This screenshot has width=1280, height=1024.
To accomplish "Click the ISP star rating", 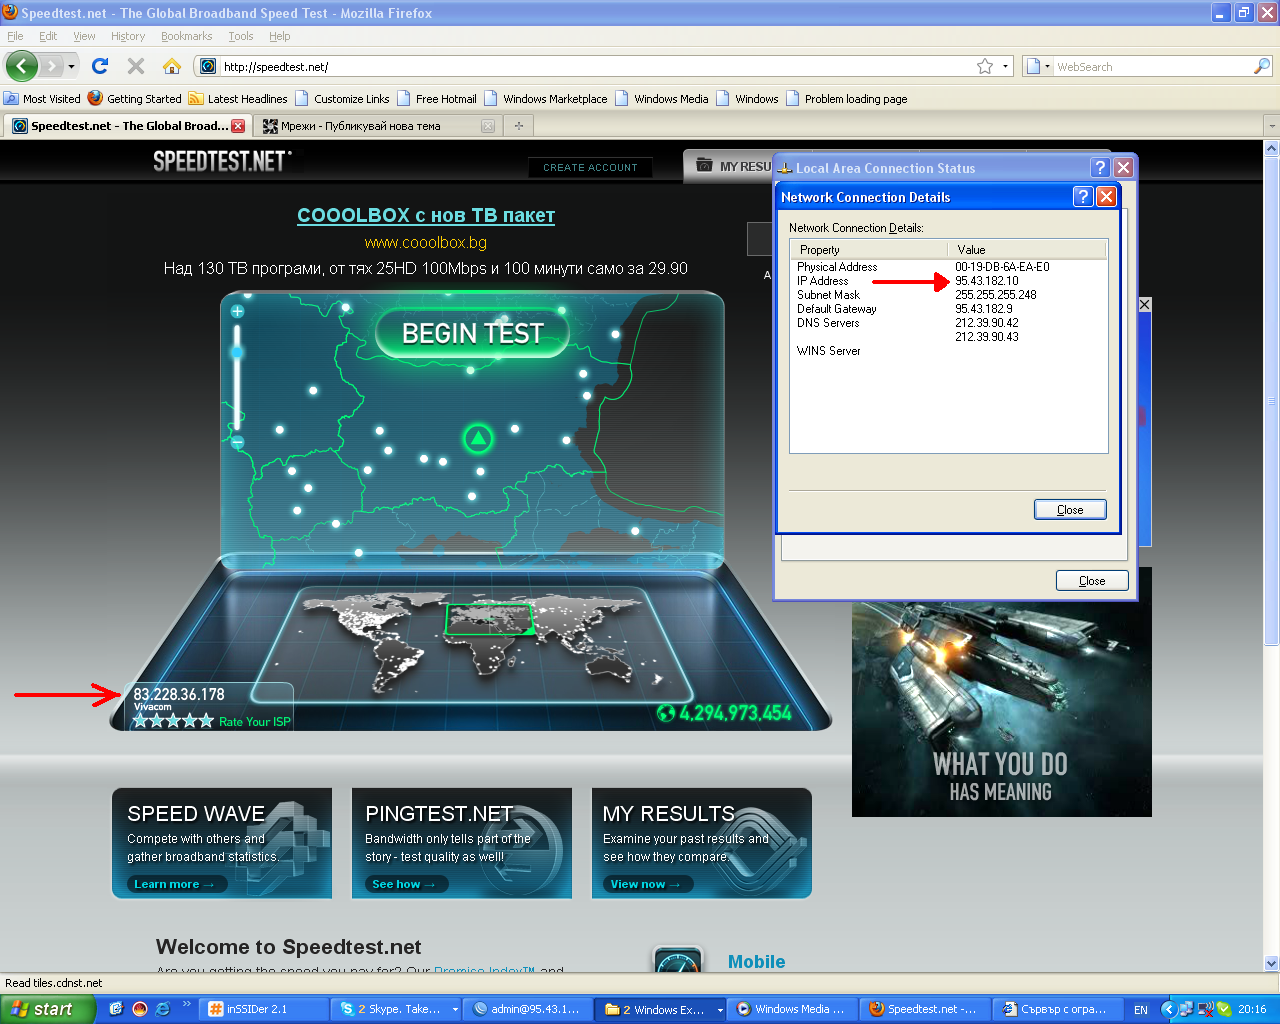I will pos(173,721).
